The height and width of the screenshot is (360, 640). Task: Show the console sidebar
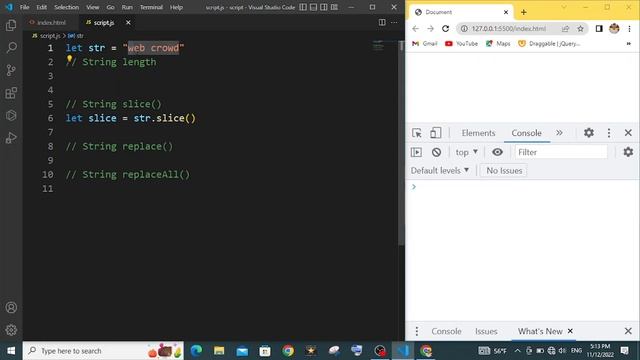(x=416, y=152)
